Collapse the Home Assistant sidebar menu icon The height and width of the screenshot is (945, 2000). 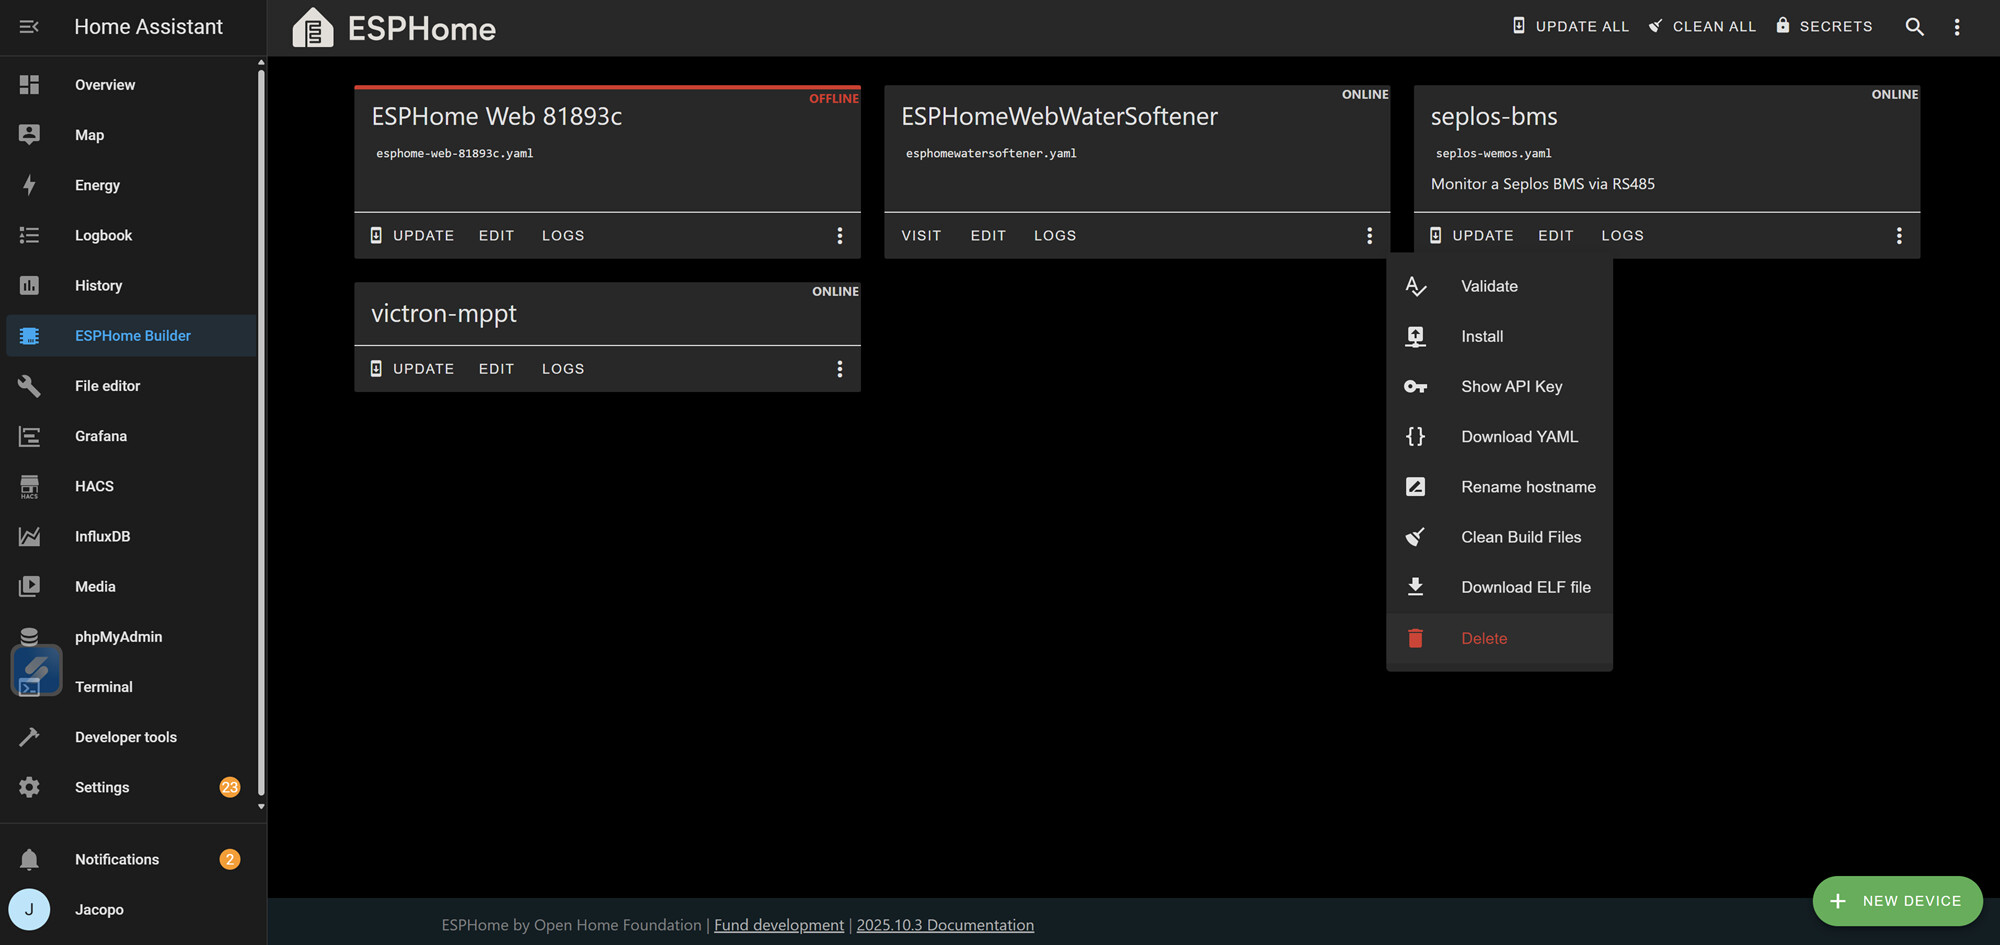(29, 27)
